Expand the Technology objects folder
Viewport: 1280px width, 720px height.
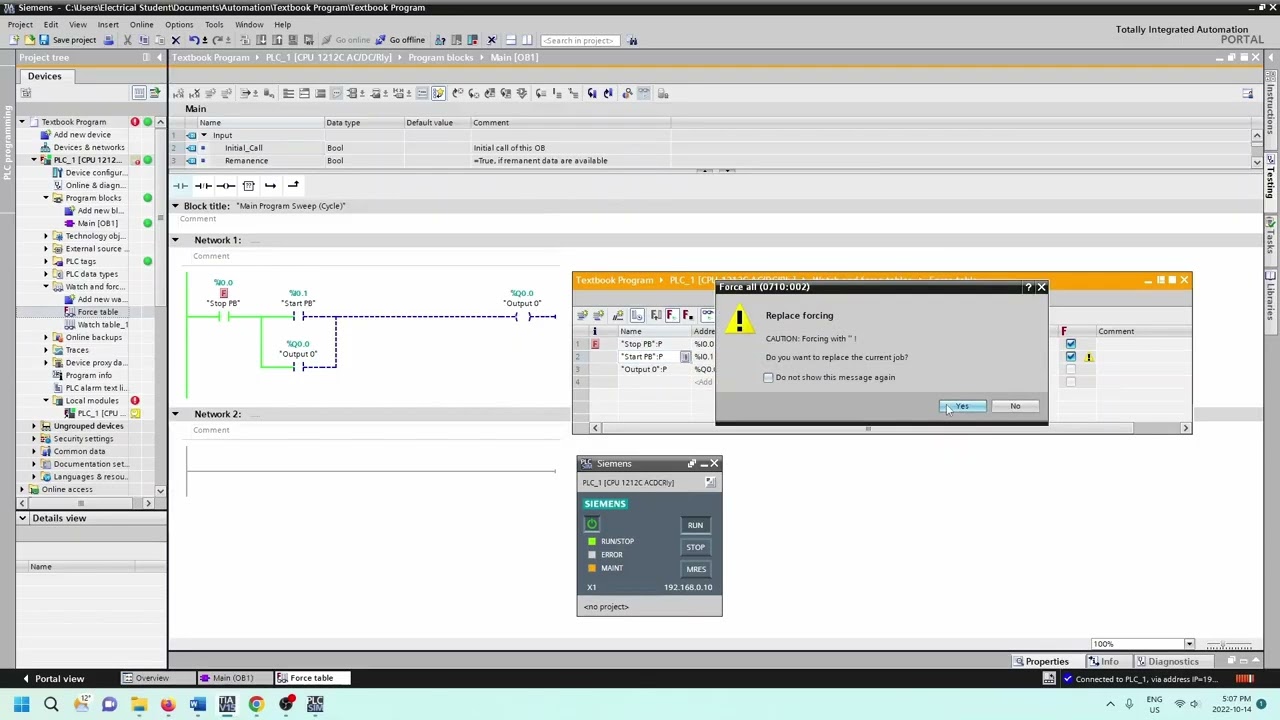coord(45,236)
